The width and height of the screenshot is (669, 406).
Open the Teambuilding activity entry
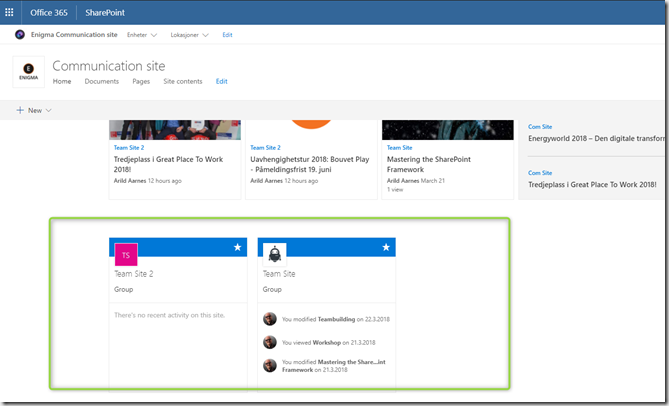click(x=336, y=319)
